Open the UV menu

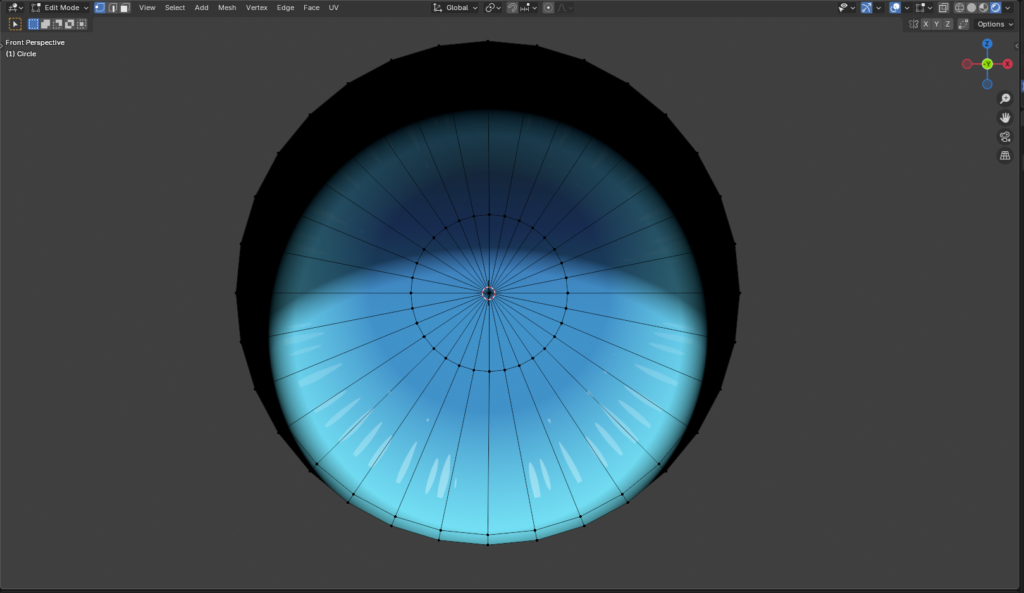334,8
